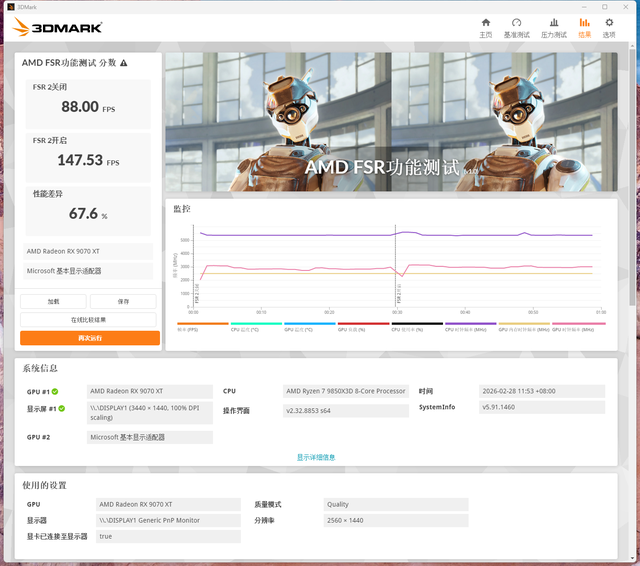Click the 在线比较结果 compare online button
640x566 pixels.
[88, 320]
